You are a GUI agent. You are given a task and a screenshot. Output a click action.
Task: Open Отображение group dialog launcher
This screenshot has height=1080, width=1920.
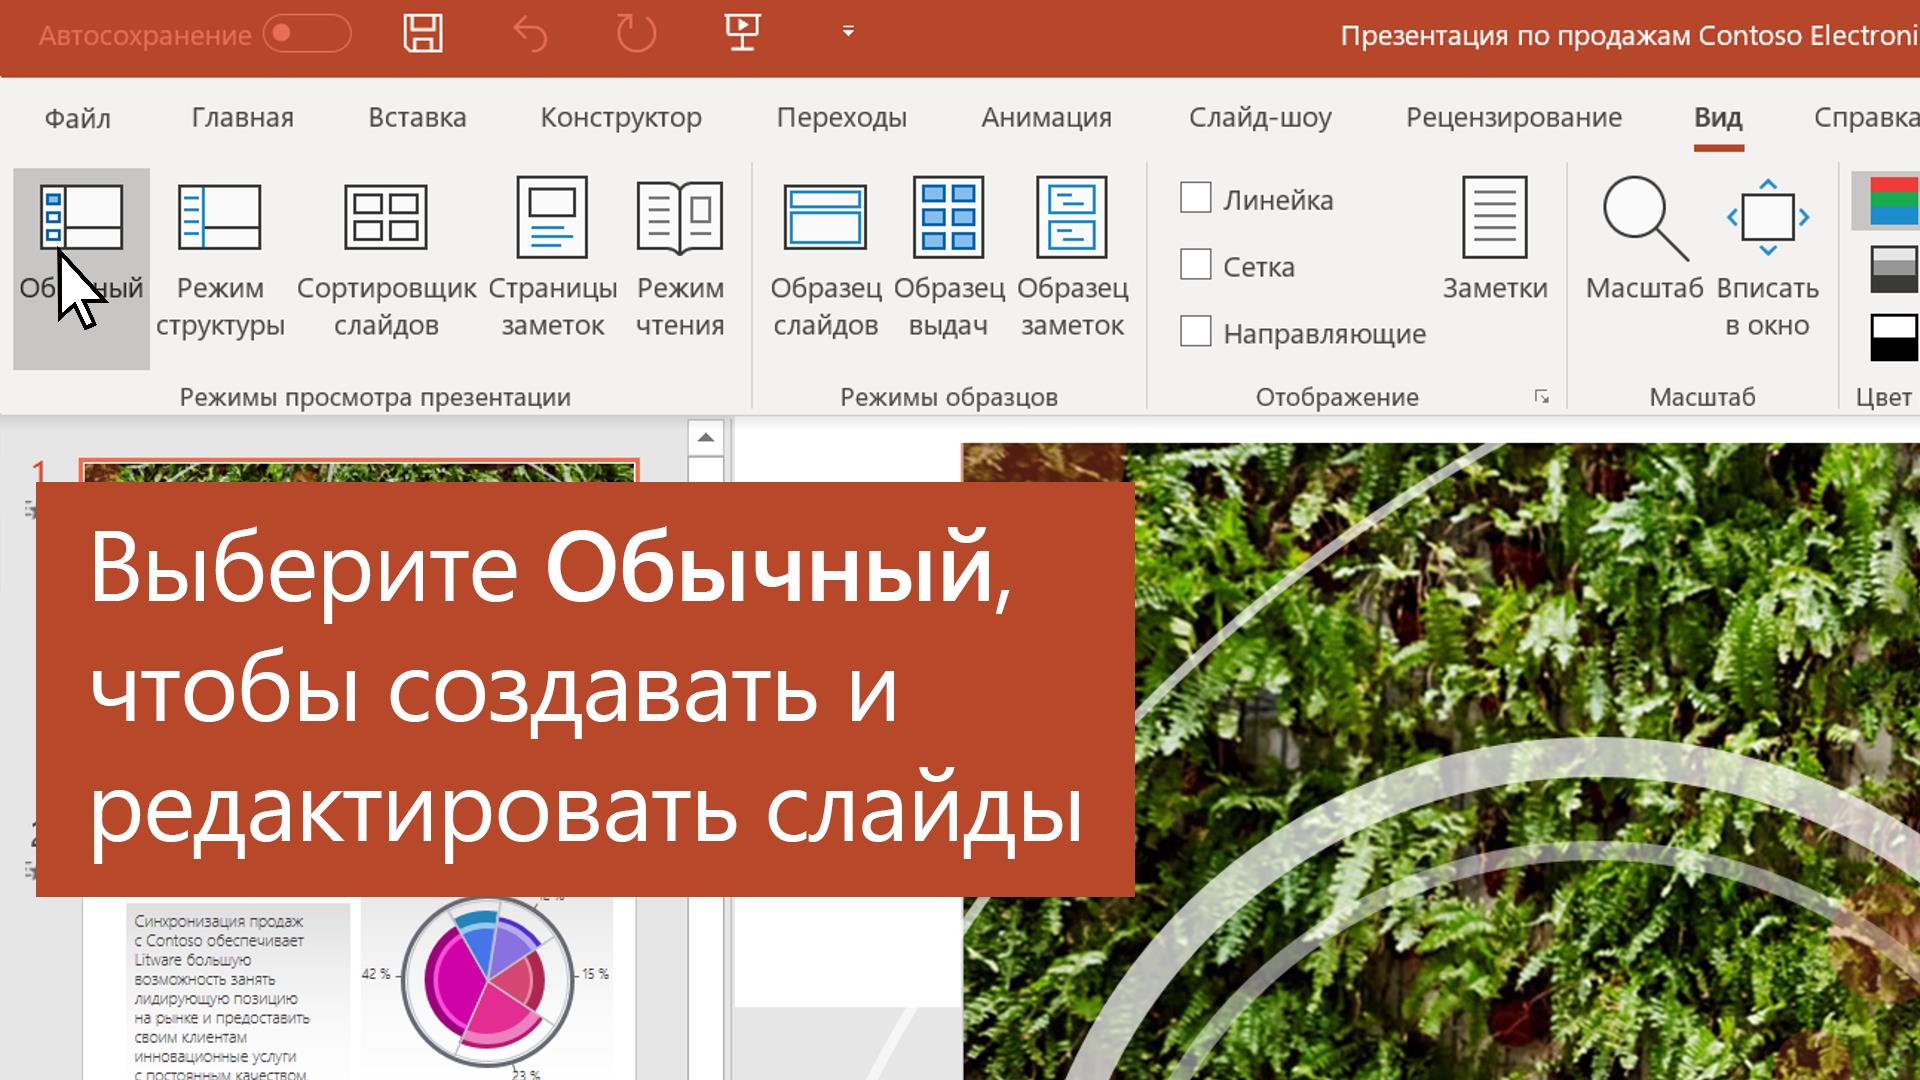[x=1542, y=397]
